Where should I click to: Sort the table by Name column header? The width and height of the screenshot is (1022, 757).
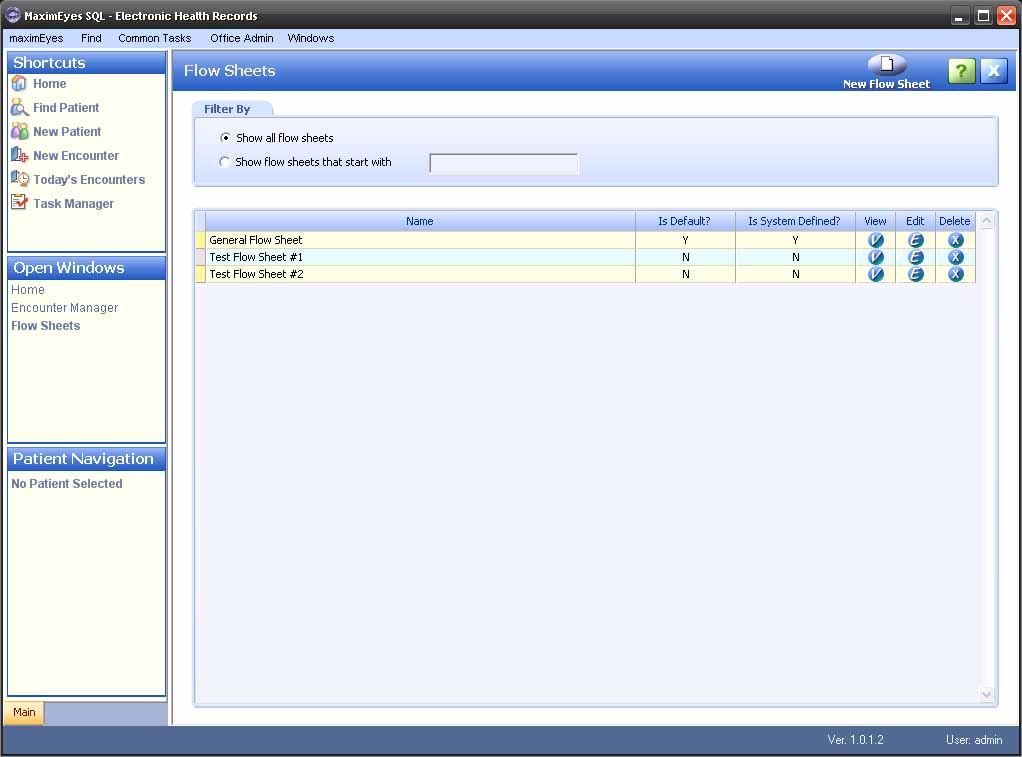point(420,221)
